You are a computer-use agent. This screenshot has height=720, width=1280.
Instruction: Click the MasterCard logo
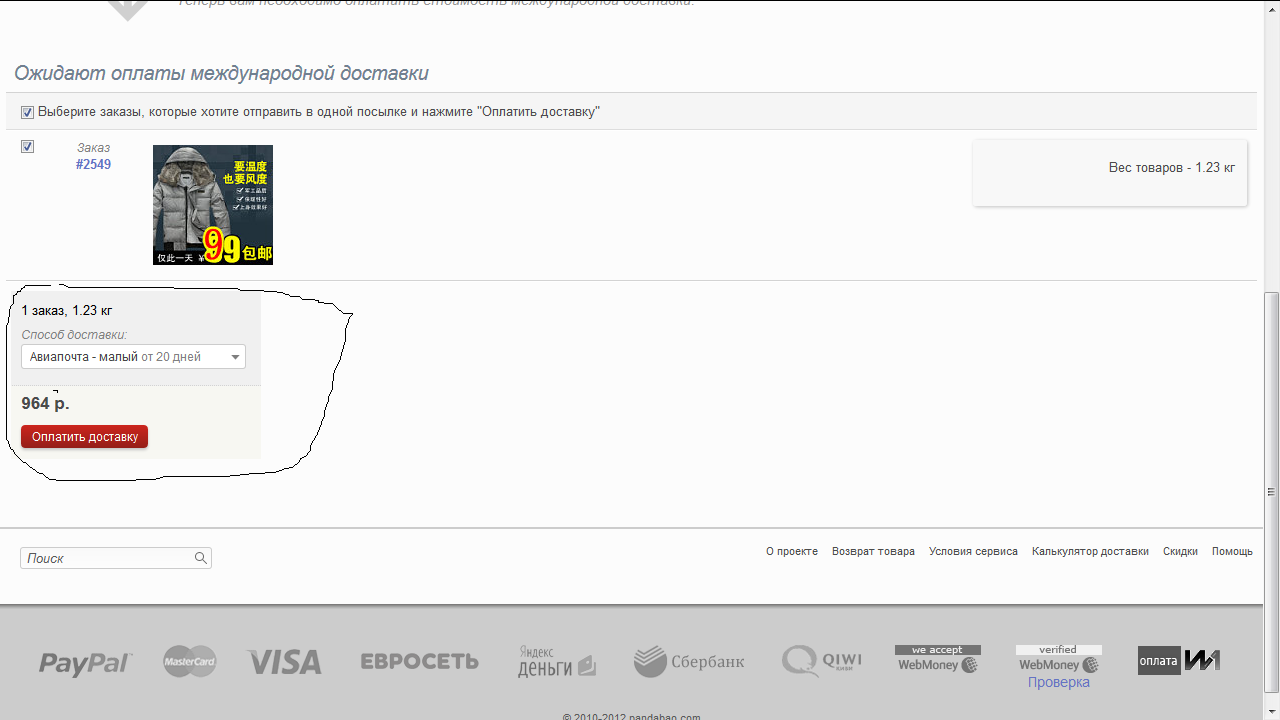coord(190,661)
